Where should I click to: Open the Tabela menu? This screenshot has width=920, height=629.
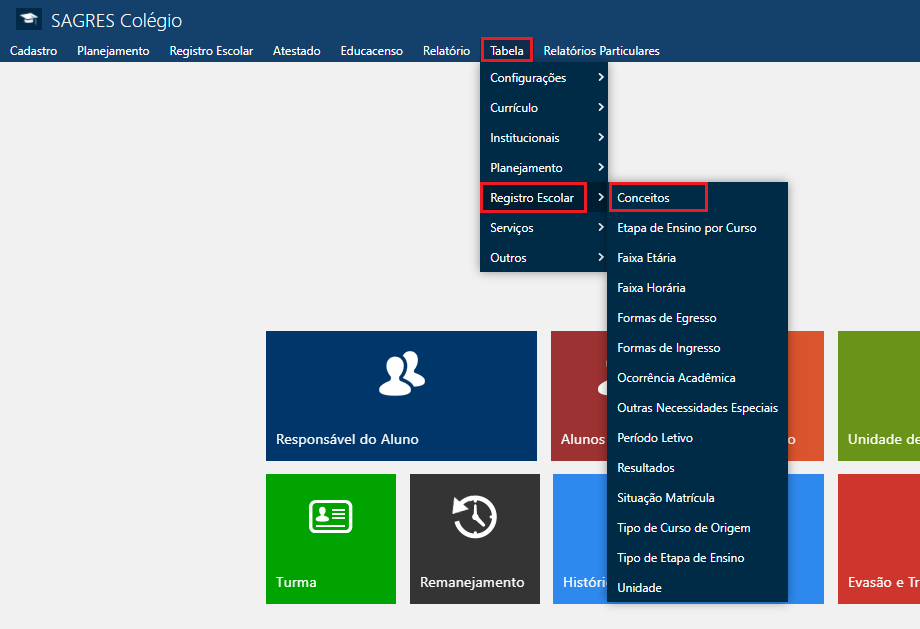[506, 51]
